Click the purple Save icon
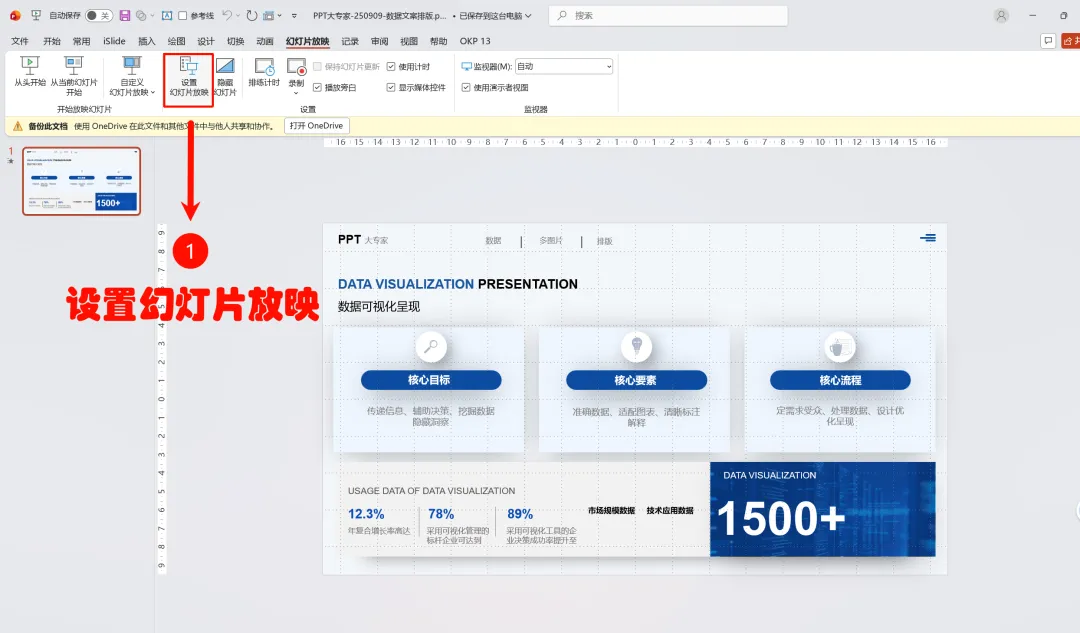This screenshot has height=633, width=1080. 125,15
